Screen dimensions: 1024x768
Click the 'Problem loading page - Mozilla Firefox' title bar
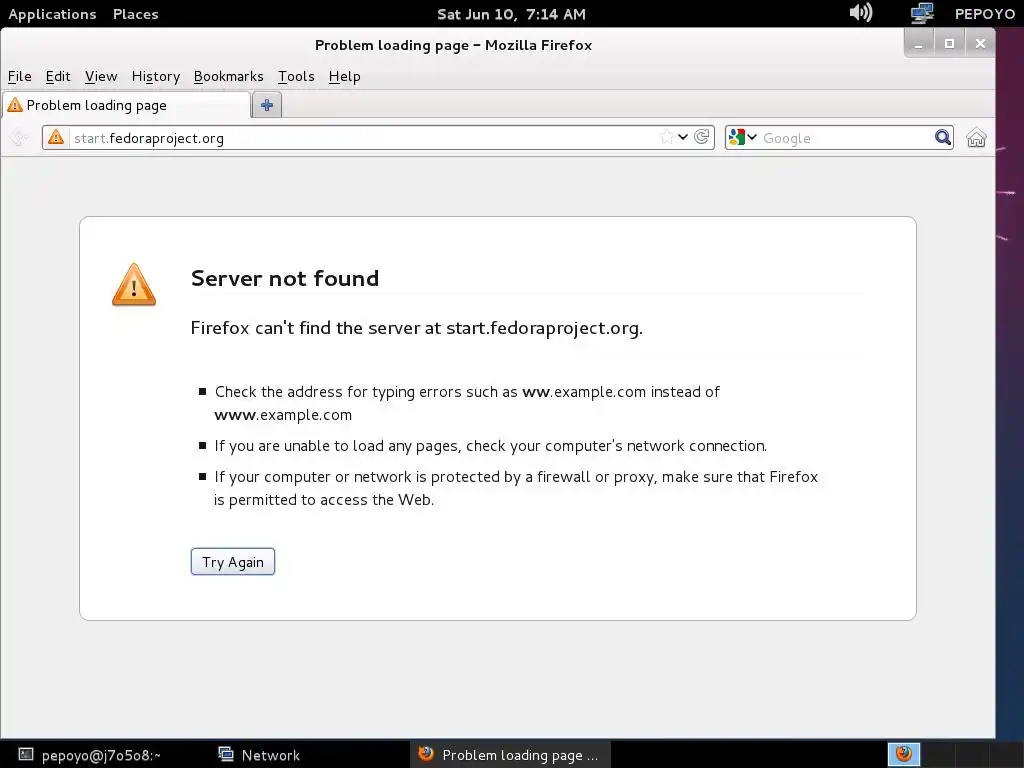coord(453,45)
